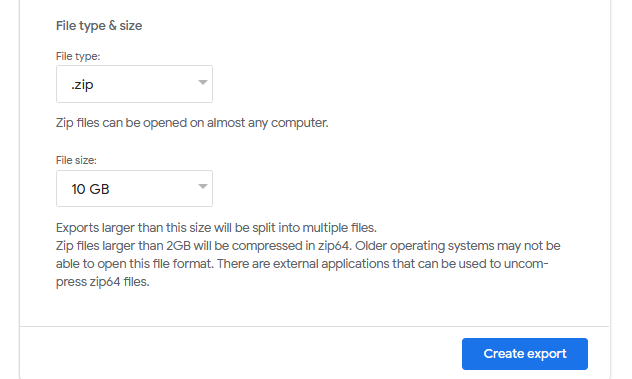Click the paragraph about zip64 compression
Viewport: 632px width, 379px height.
308,264
